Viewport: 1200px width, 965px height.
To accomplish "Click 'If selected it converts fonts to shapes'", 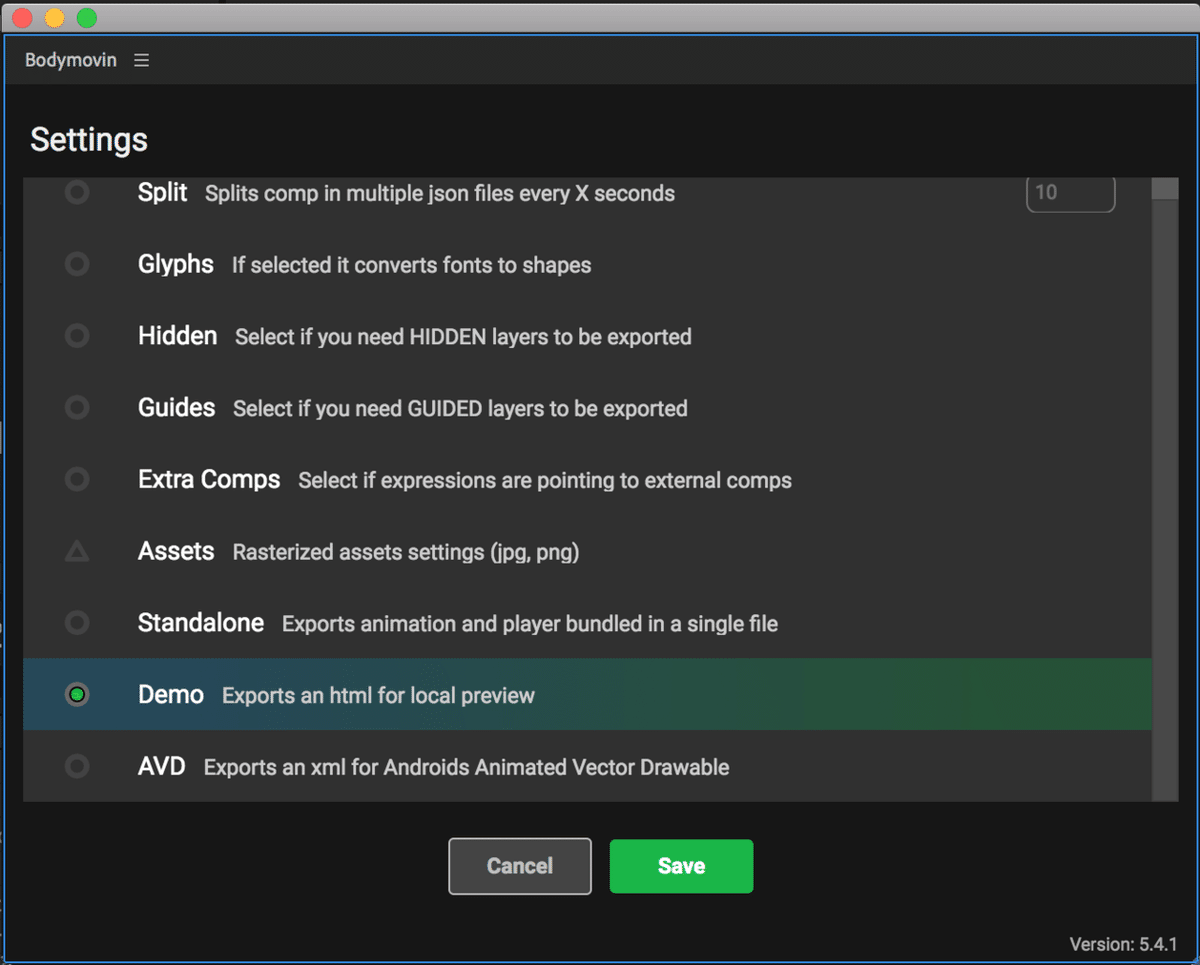I will pyautogui.click(x=411, y=265).
